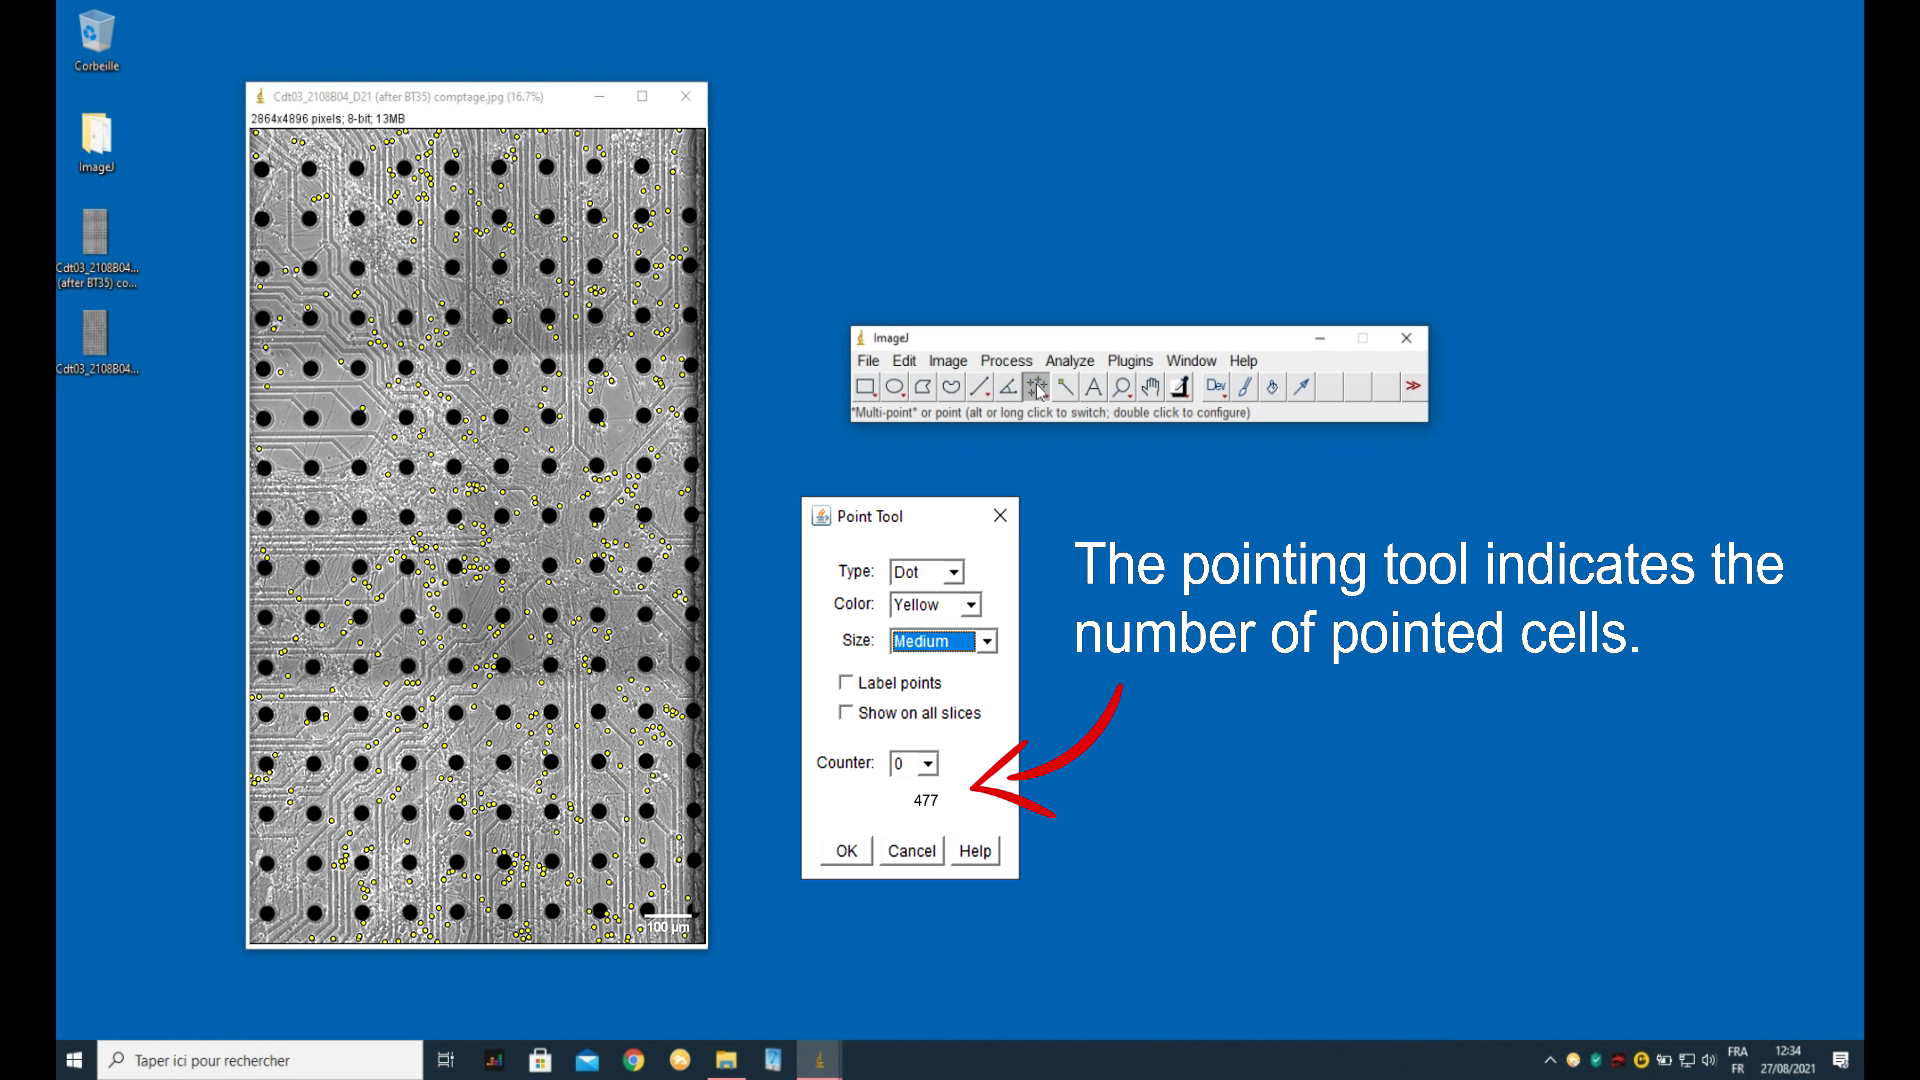1920x1080 pixels.
Task: Activate the Wand tracing tool
Action: pyautogui.click(x=1065, y=387)
